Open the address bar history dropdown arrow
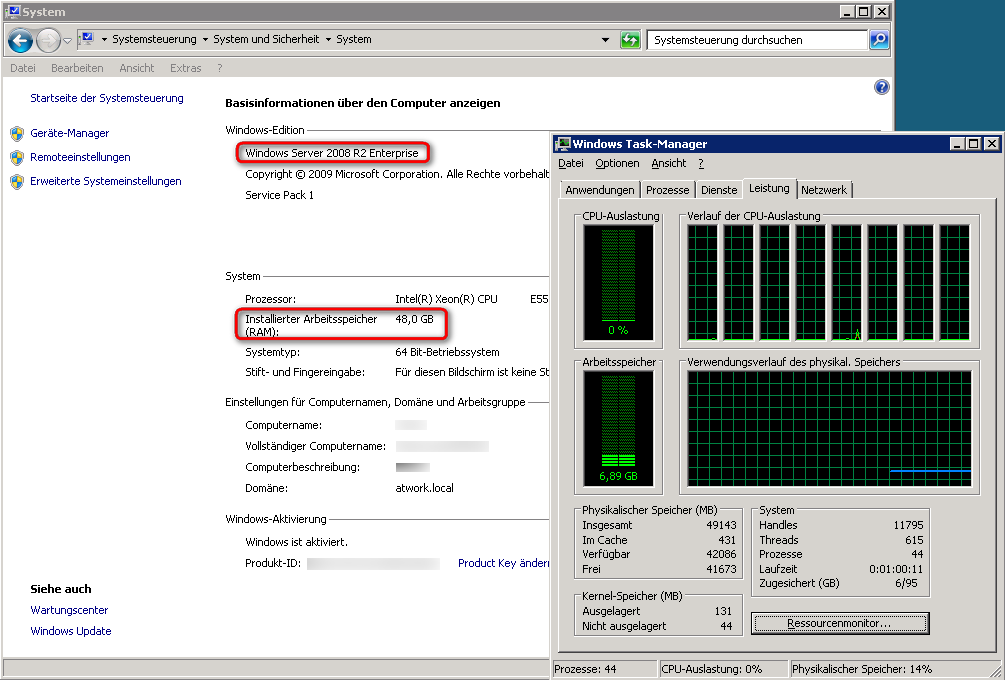 (x=604, y=39)
